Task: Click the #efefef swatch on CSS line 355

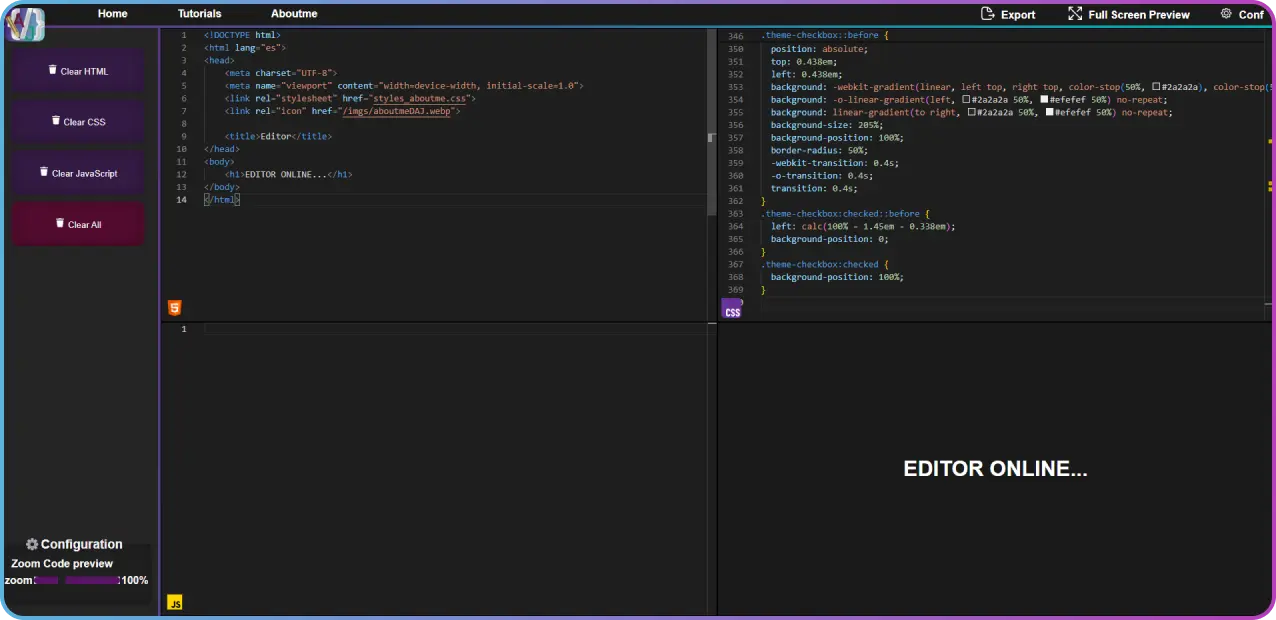Action: (1050, 113)
